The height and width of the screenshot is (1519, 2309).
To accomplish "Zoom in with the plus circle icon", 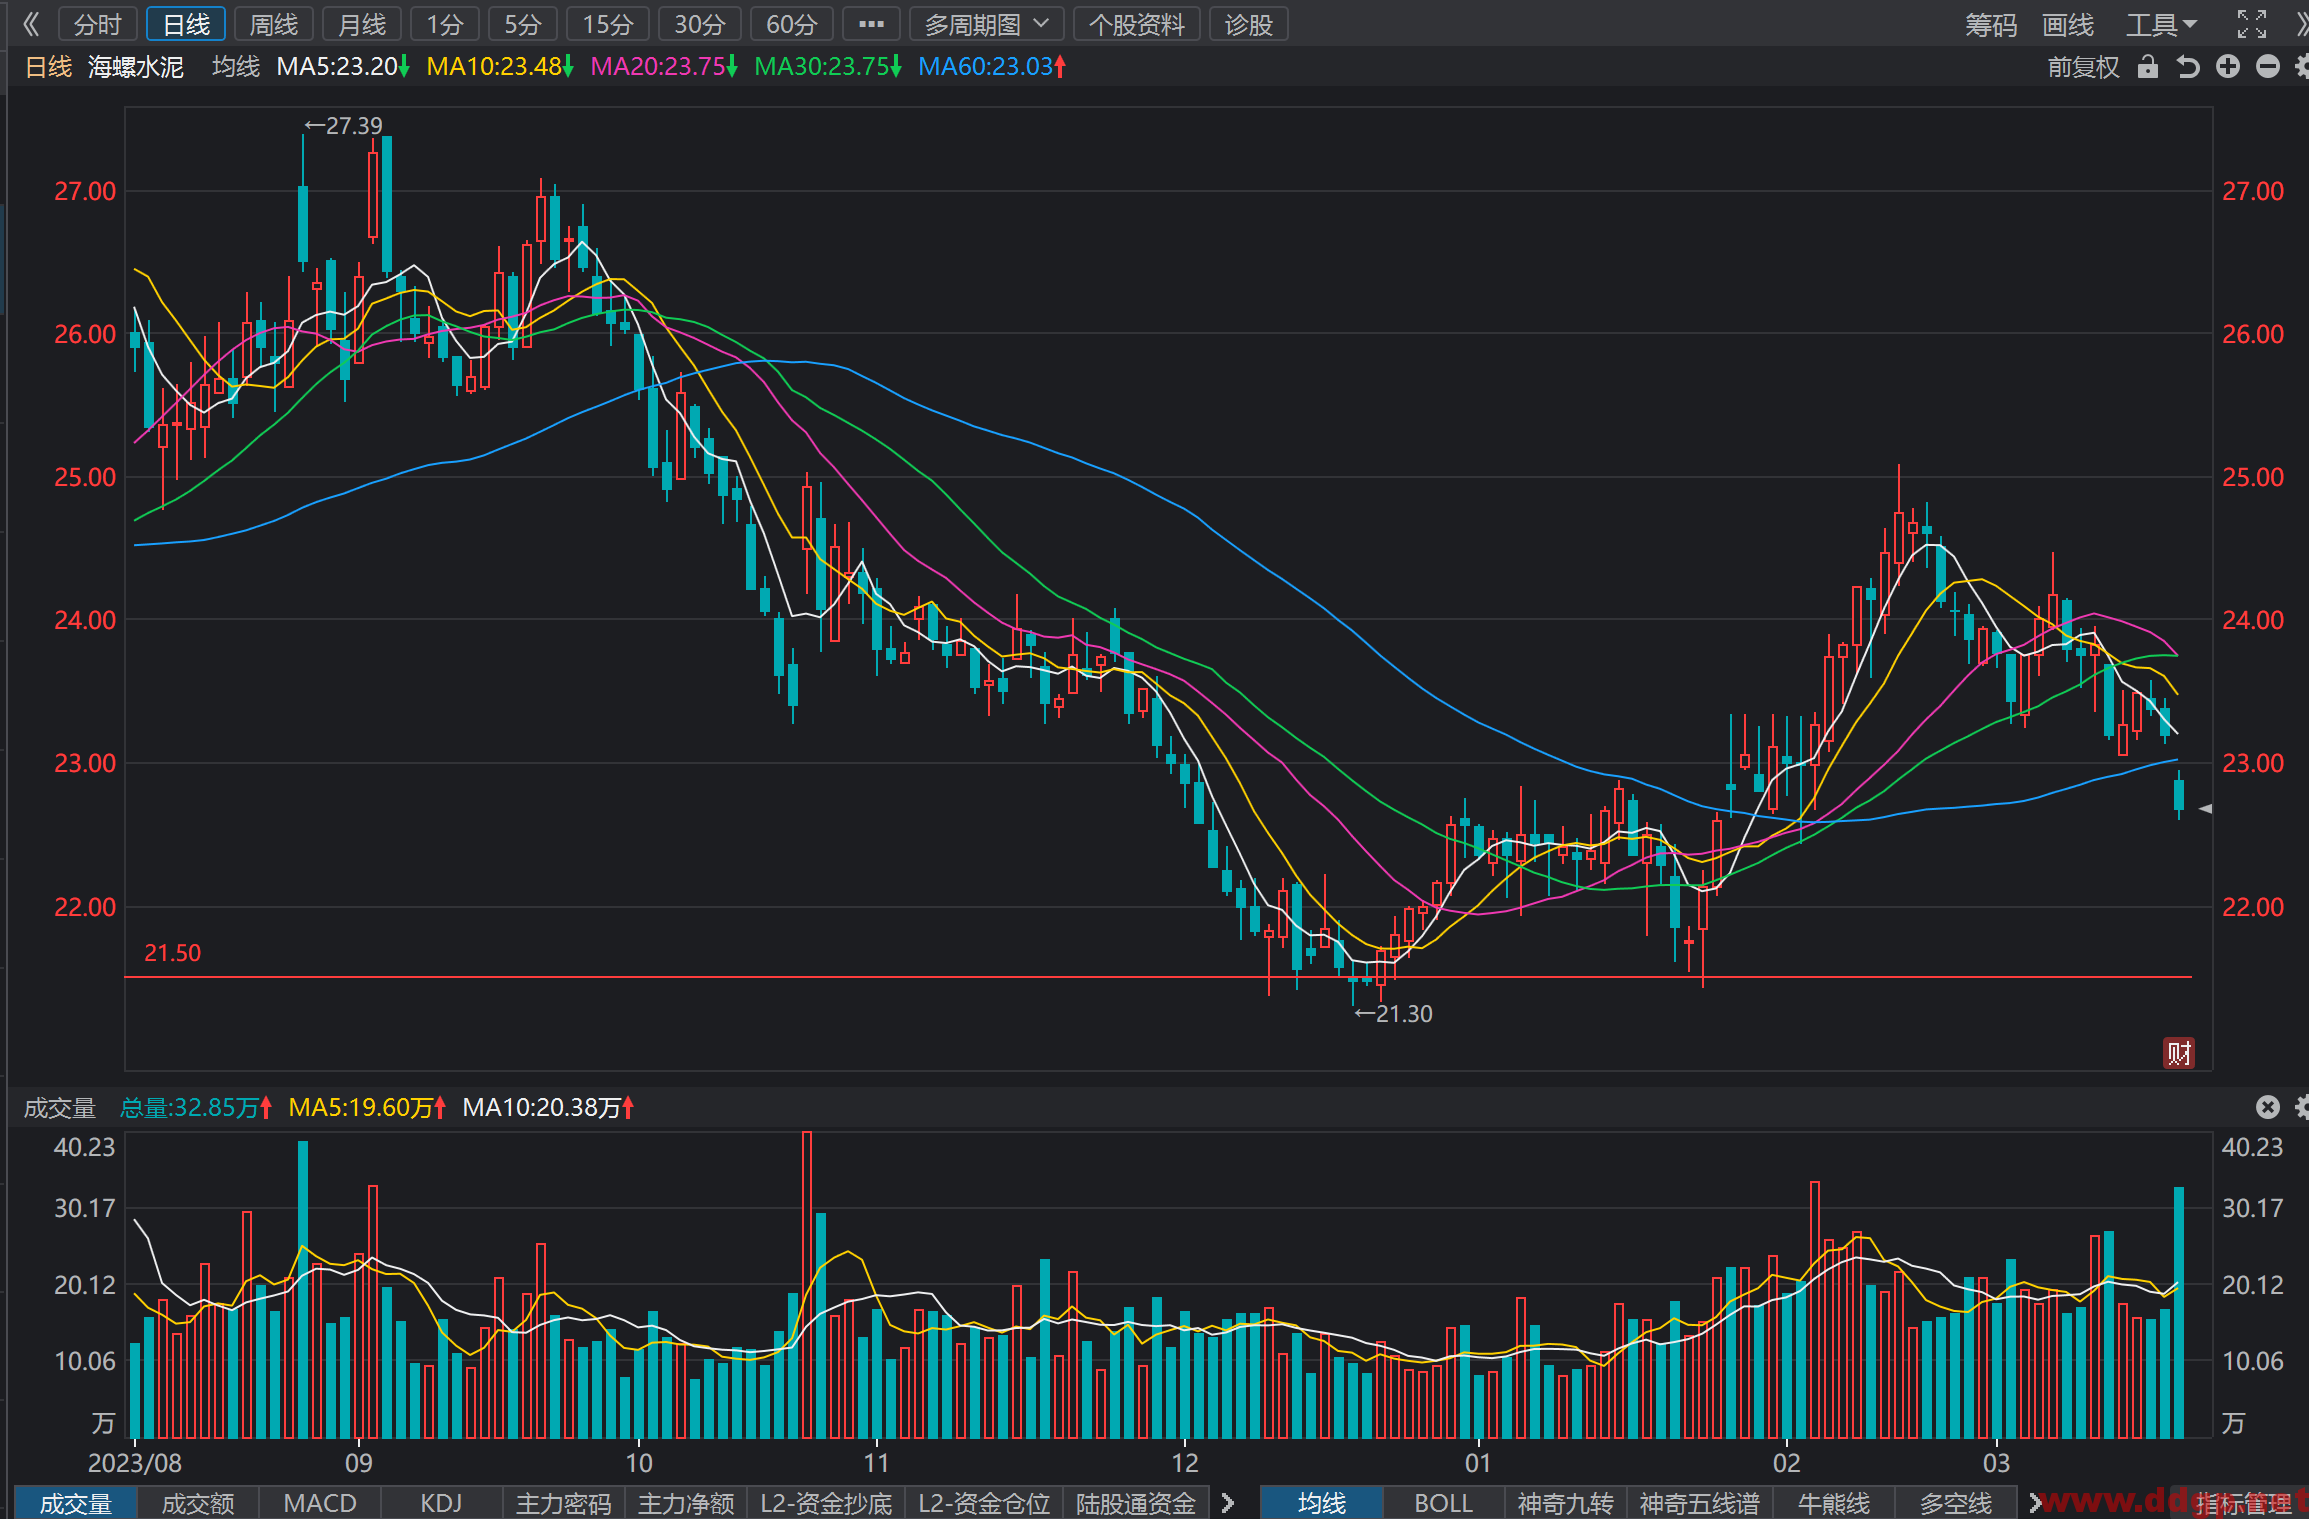I will 2228,67.
